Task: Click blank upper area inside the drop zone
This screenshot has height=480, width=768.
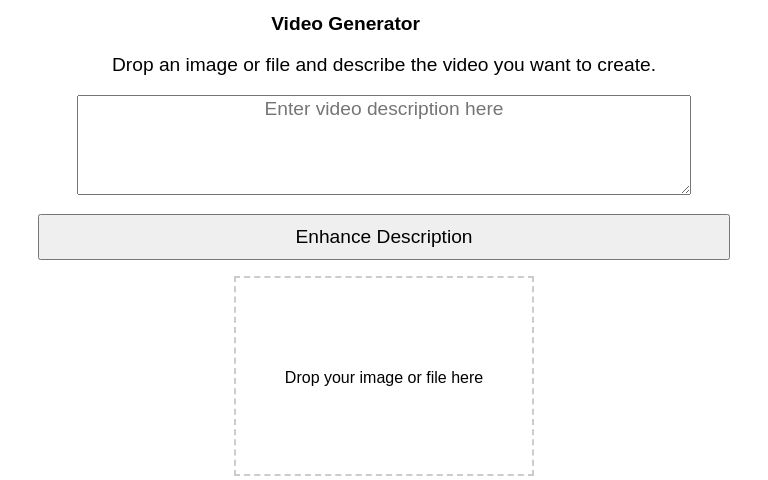Action: (384, 318)
